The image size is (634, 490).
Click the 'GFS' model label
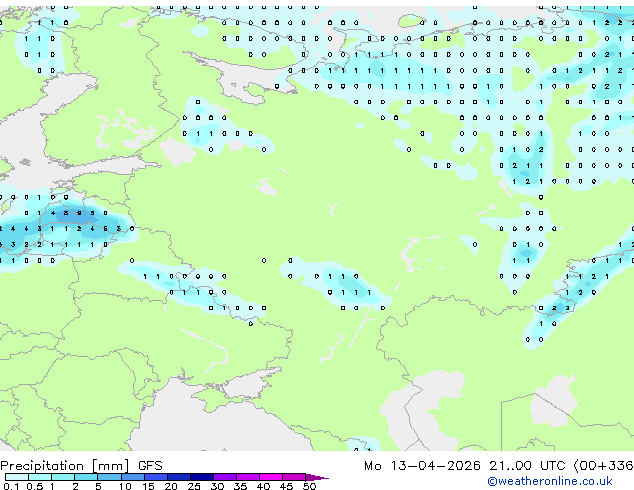pyautogui.click(x=150, y=466)
